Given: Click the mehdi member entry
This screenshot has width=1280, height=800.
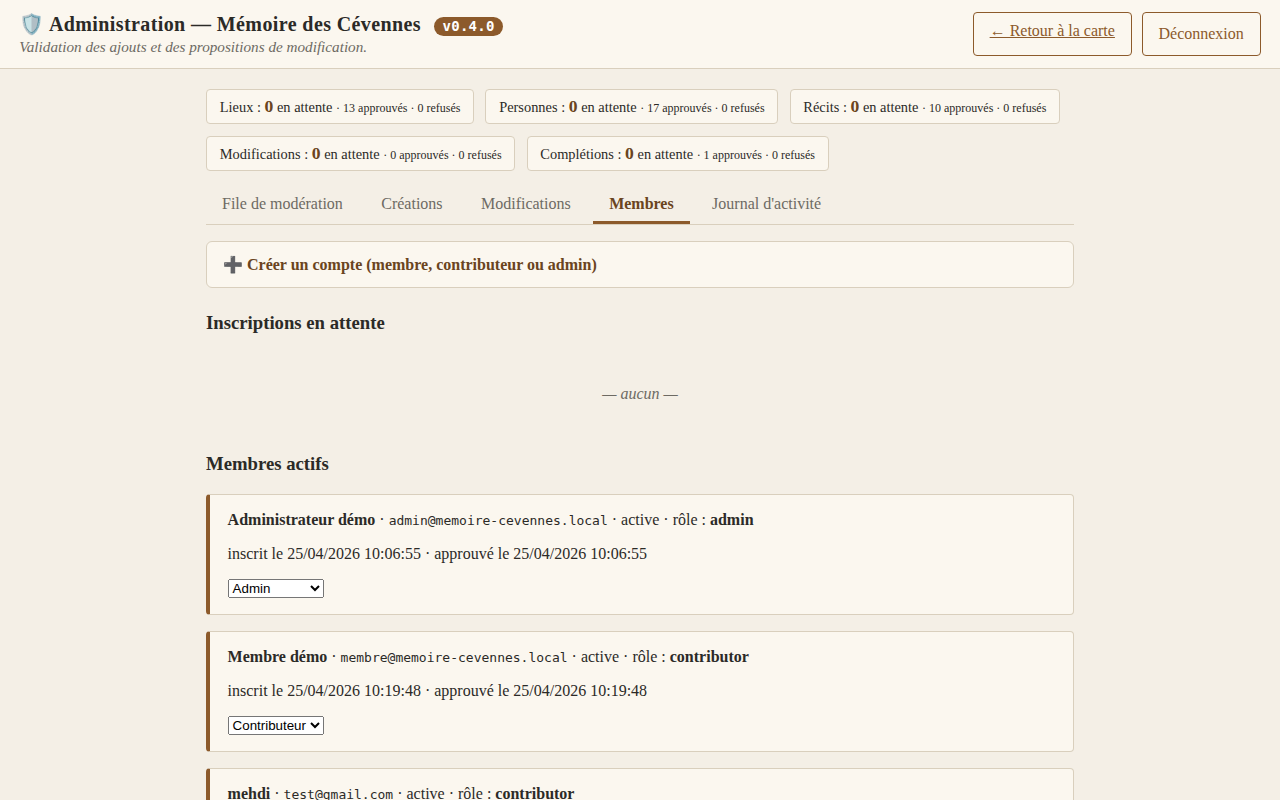Looking at the screenshot, I should (247, 792).
